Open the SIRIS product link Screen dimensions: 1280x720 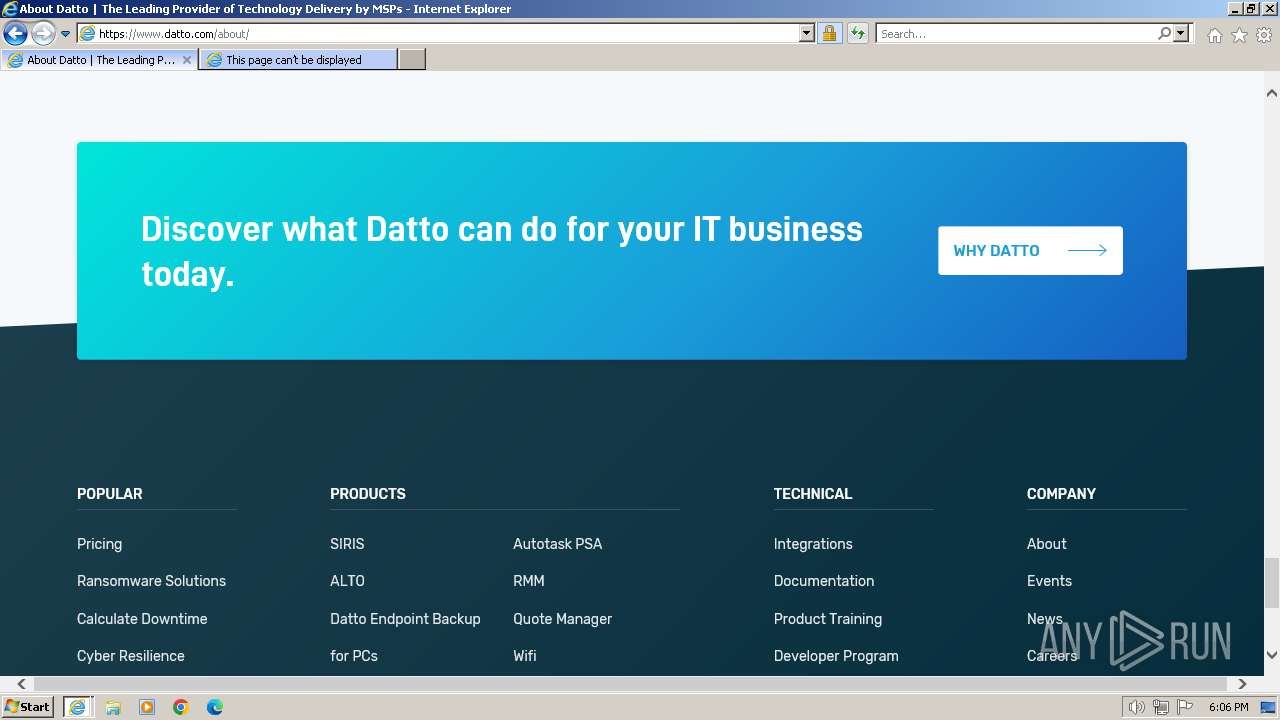tap(347, 544)
